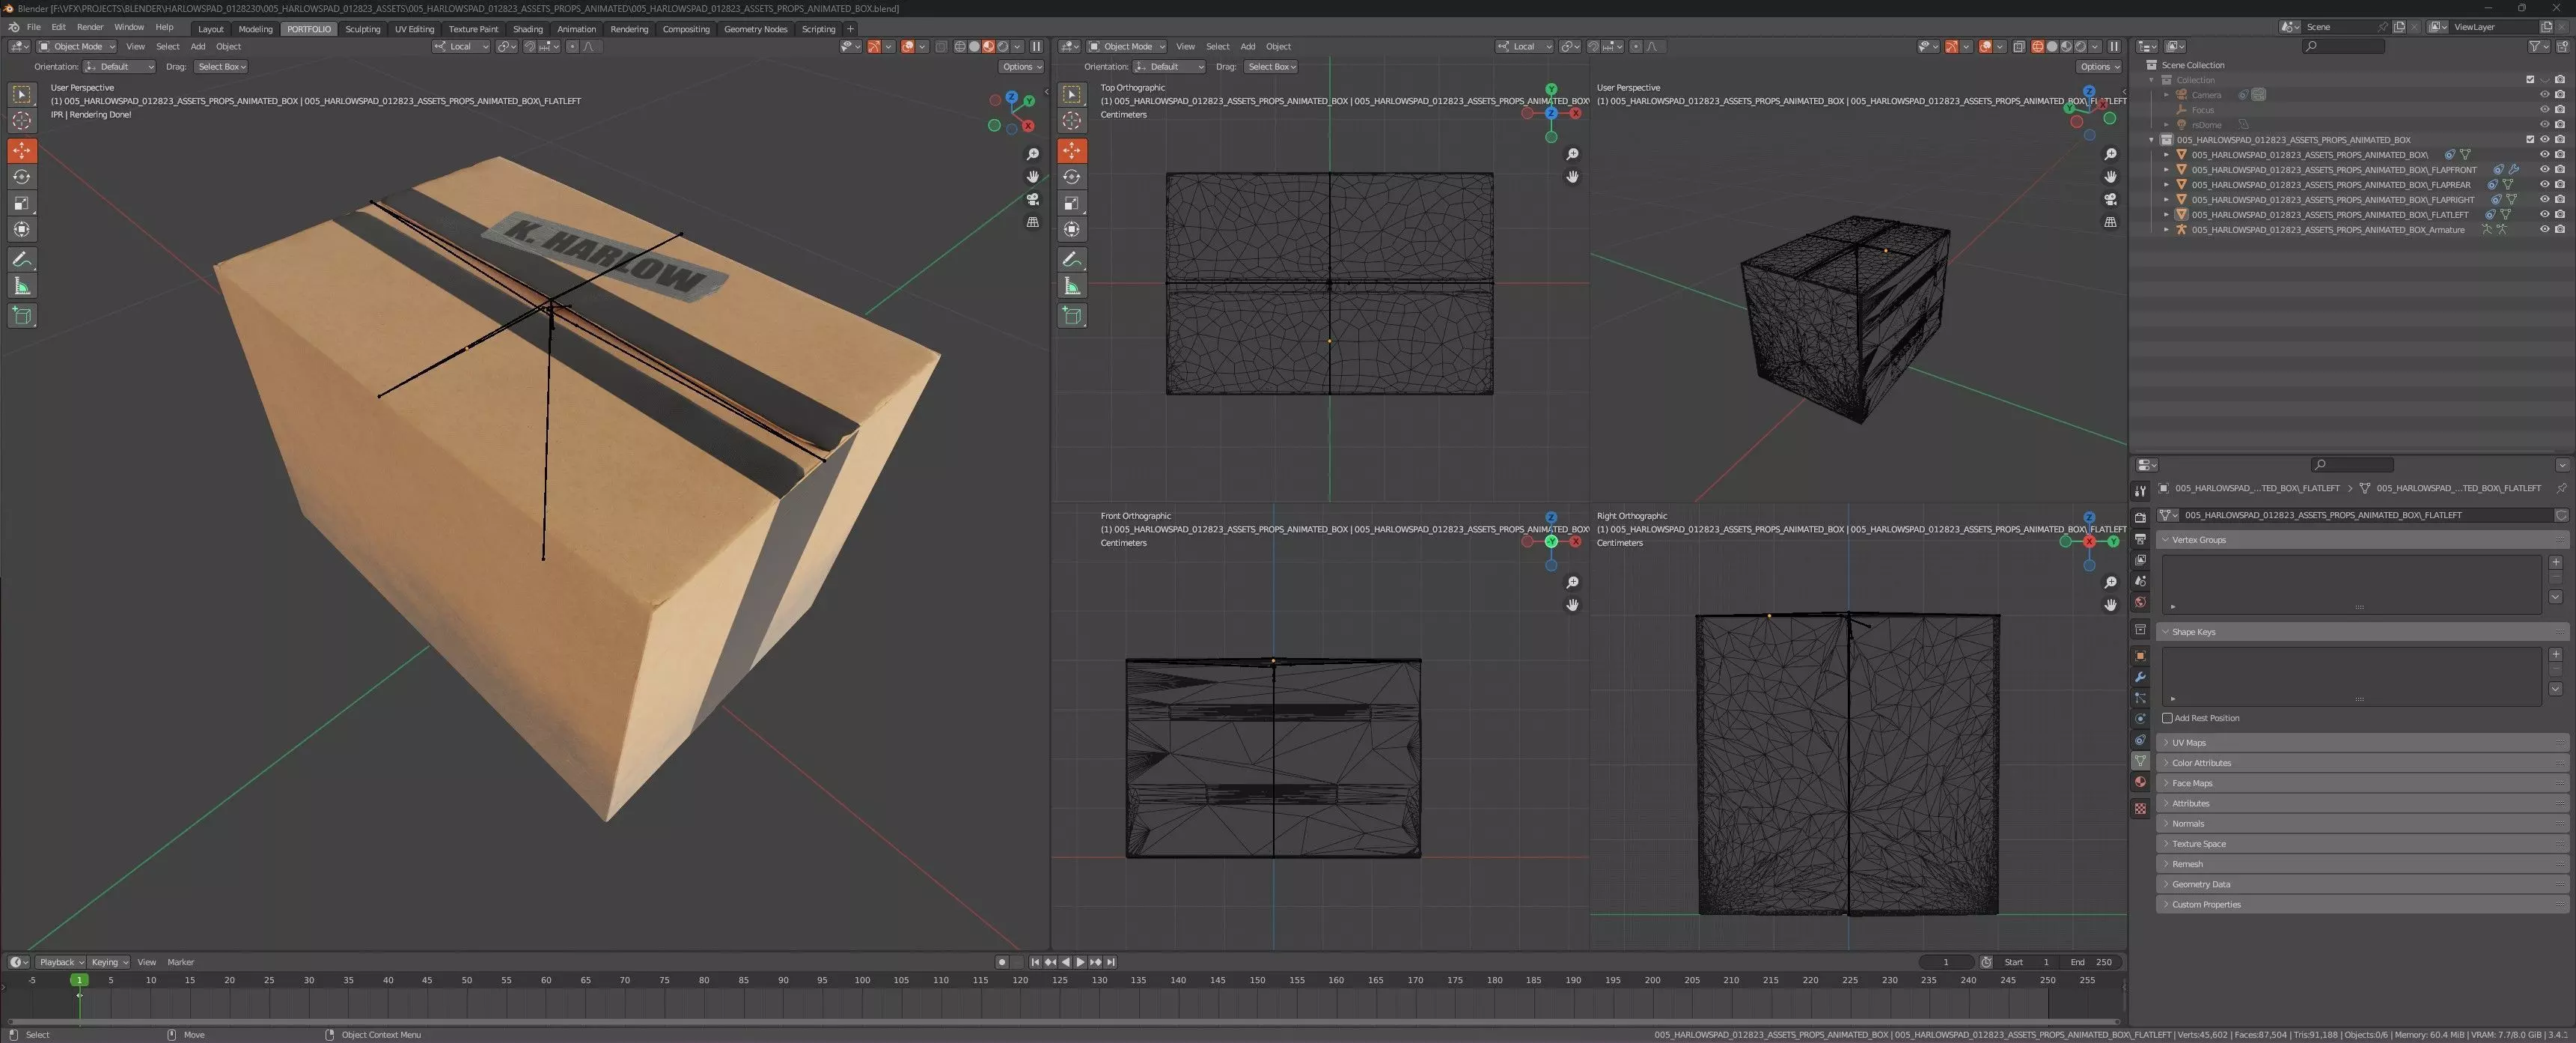Expand the Geometry Data panel

pos(2200,884)
